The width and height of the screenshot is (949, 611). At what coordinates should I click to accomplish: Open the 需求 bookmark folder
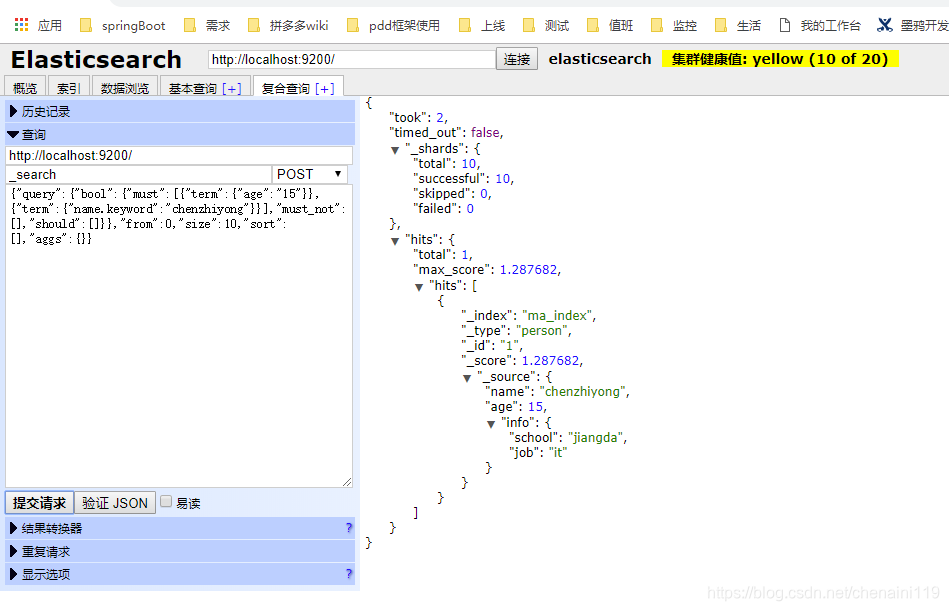[207, 25]
